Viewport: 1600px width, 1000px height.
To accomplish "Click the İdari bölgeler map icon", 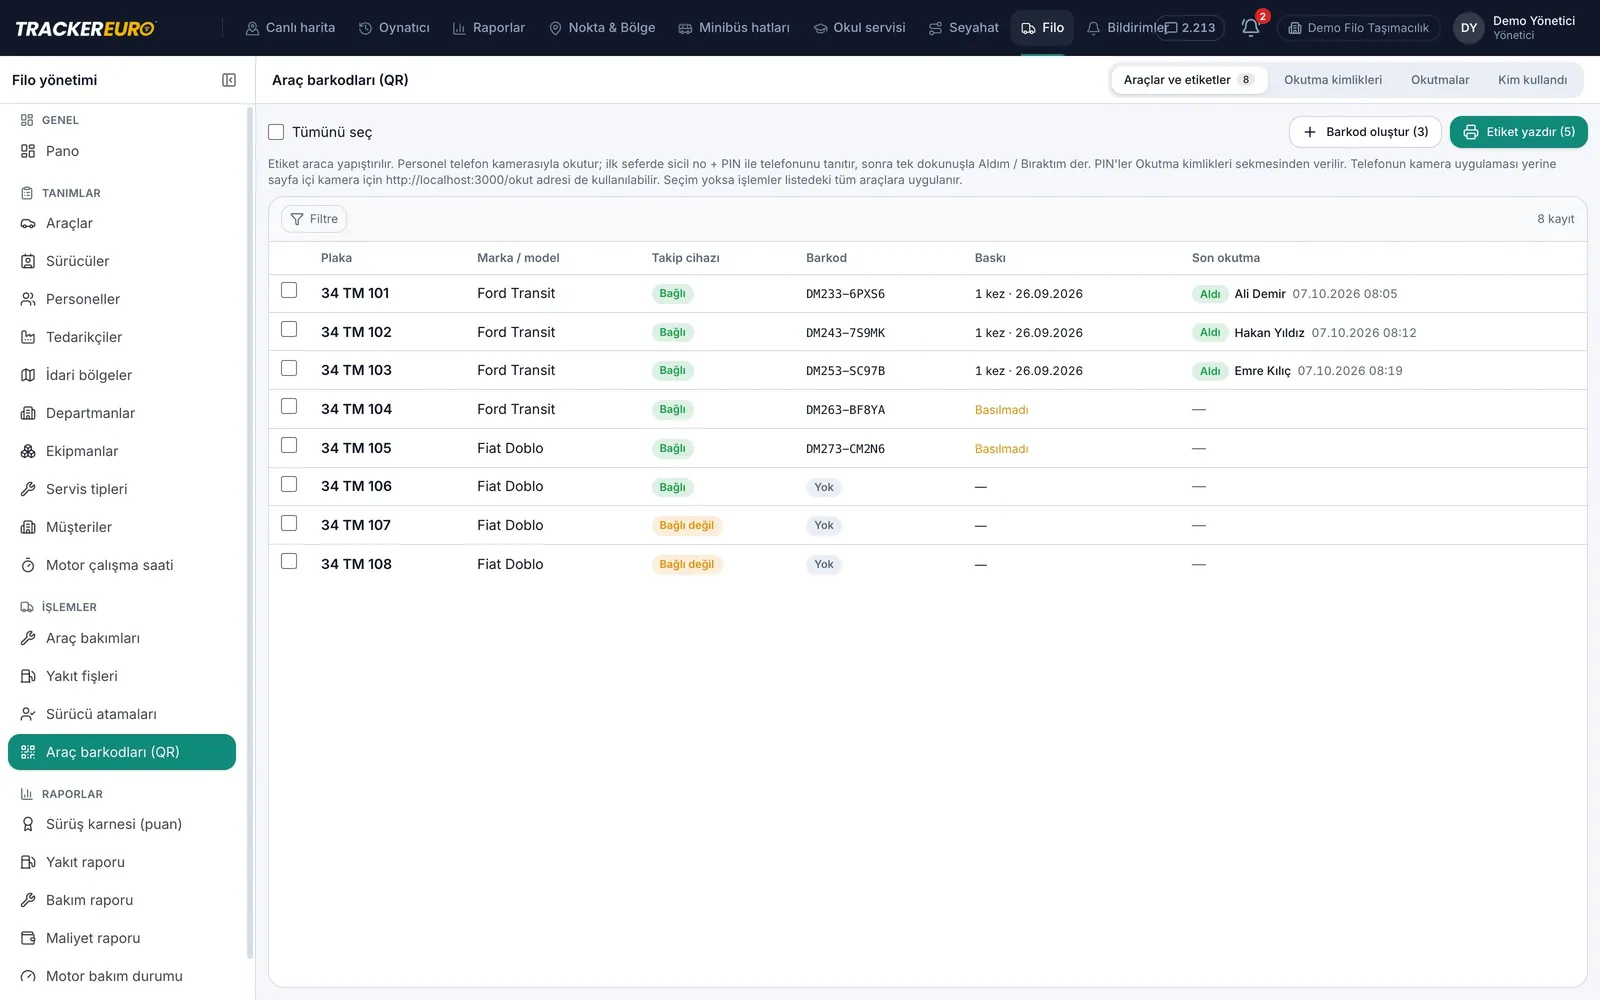I will click(28, 375).
